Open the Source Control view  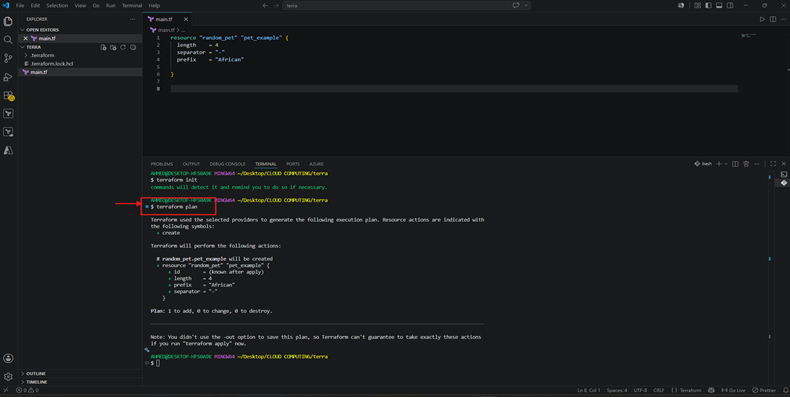click(x=8, y=58)
